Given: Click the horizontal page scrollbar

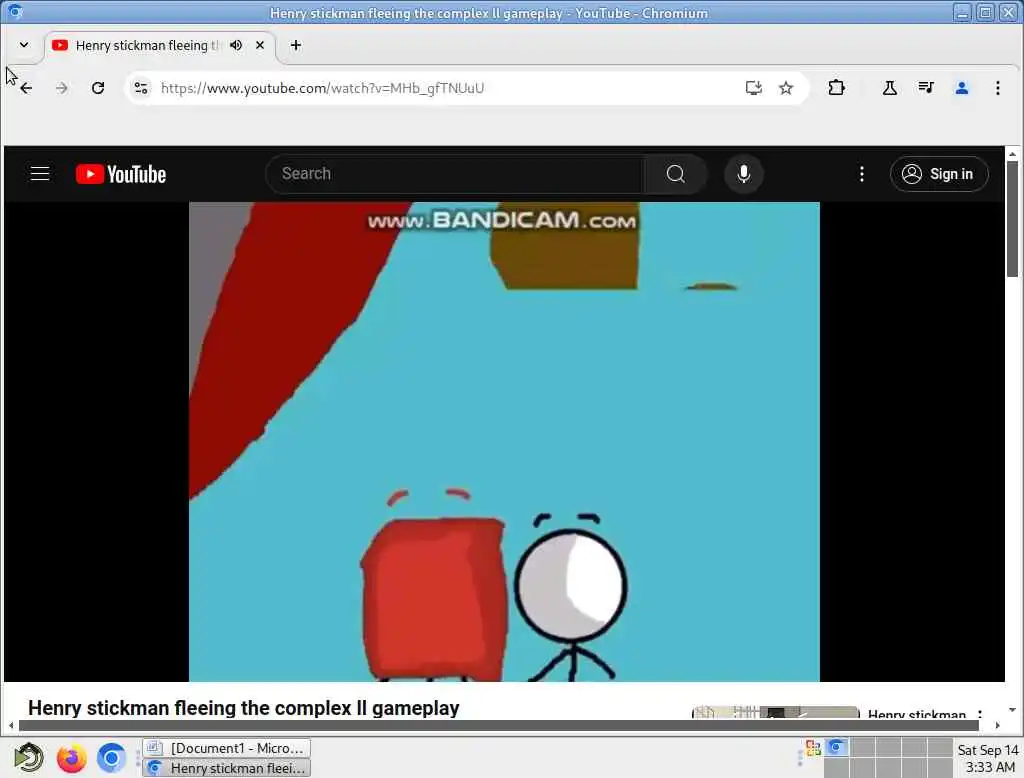Looking at the screenshot, I should coord(498,725).
